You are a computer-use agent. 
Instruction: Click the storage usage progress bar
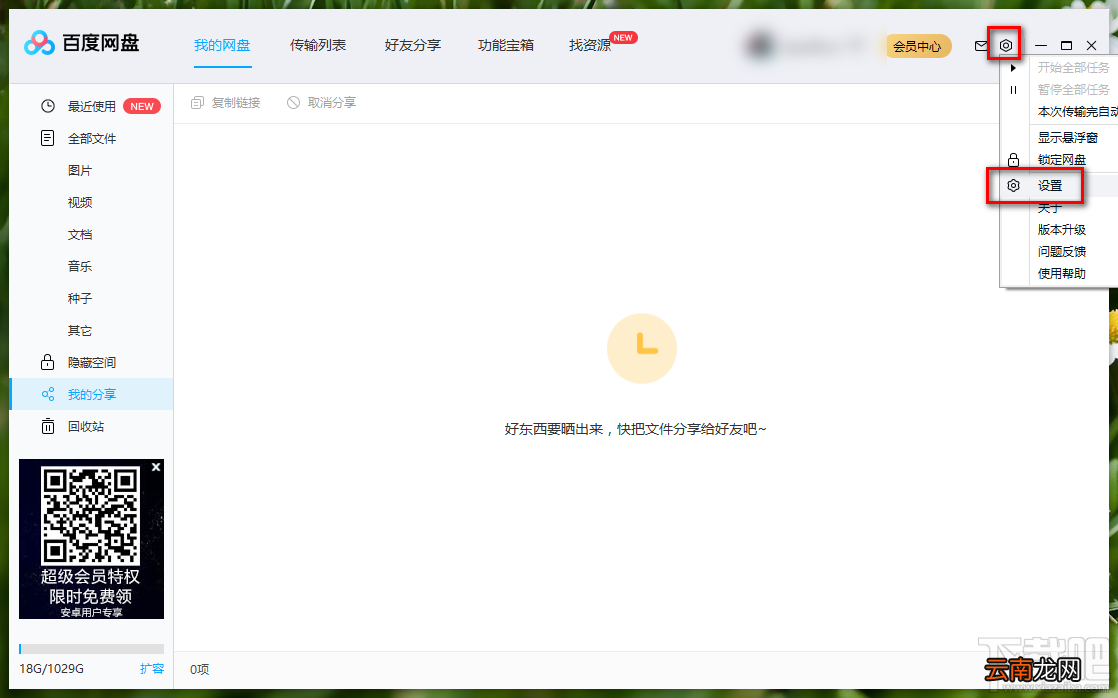coord(91,649)
